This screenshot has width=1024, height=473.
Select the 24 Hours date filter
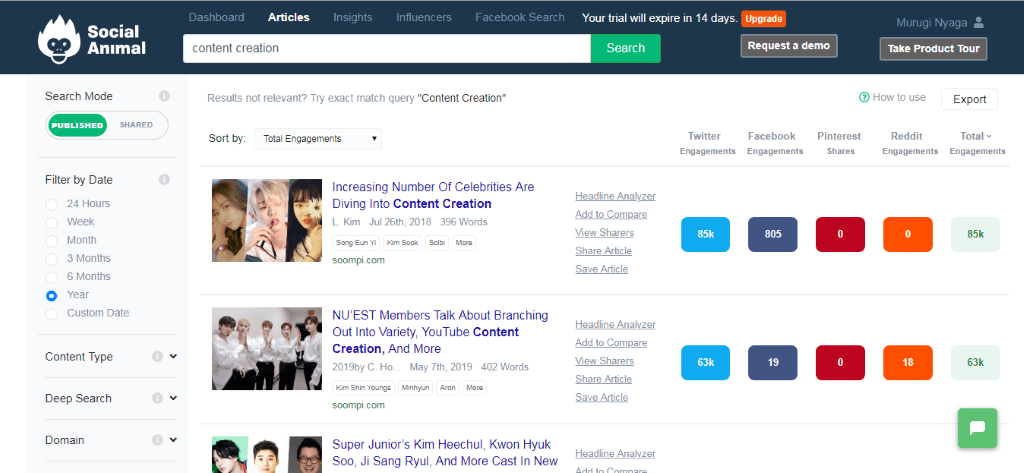[52, 204]
